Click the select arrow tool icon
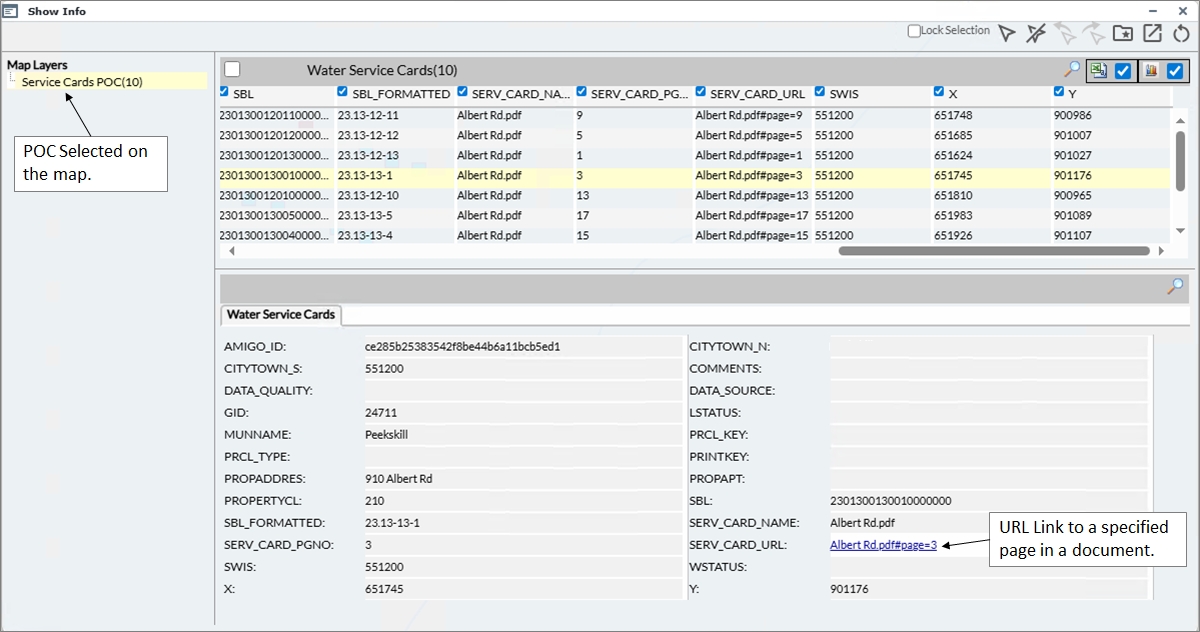The width and height of the screenshot is (1200, 632). point(1007,33)
